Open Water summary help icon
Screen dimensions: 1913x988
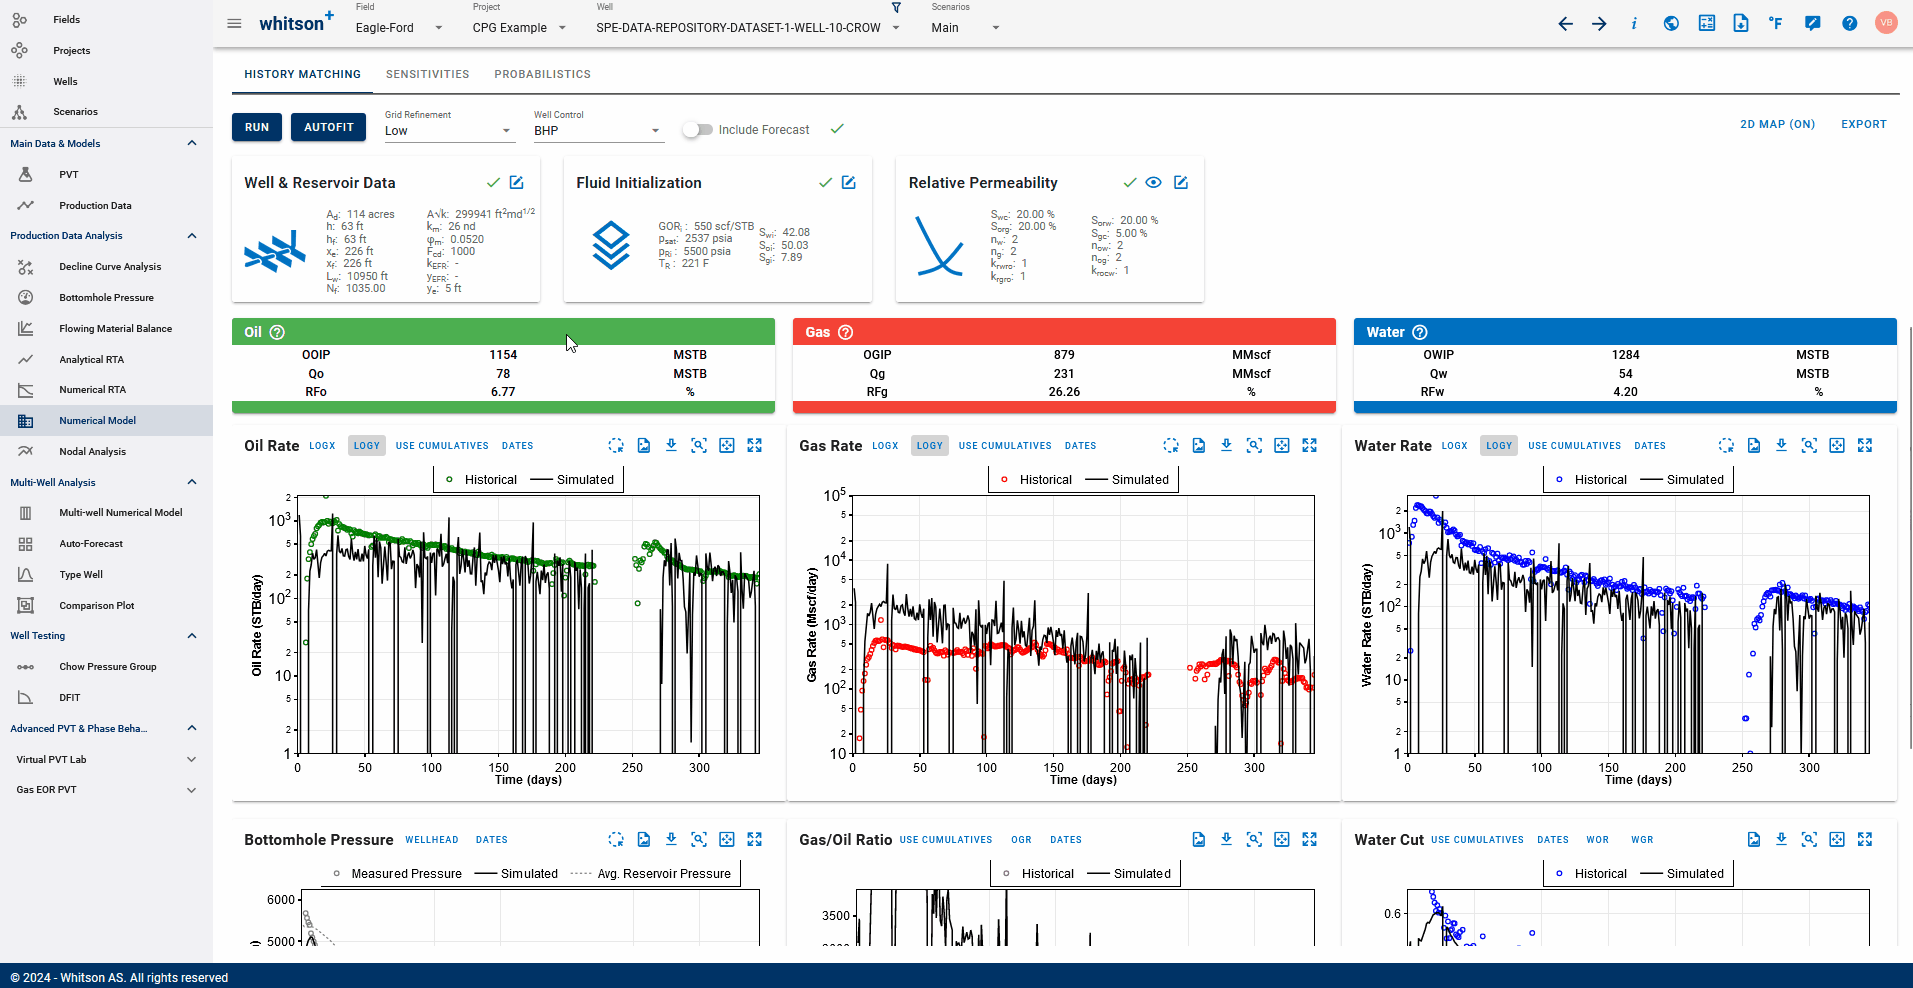pos(1419,333)
